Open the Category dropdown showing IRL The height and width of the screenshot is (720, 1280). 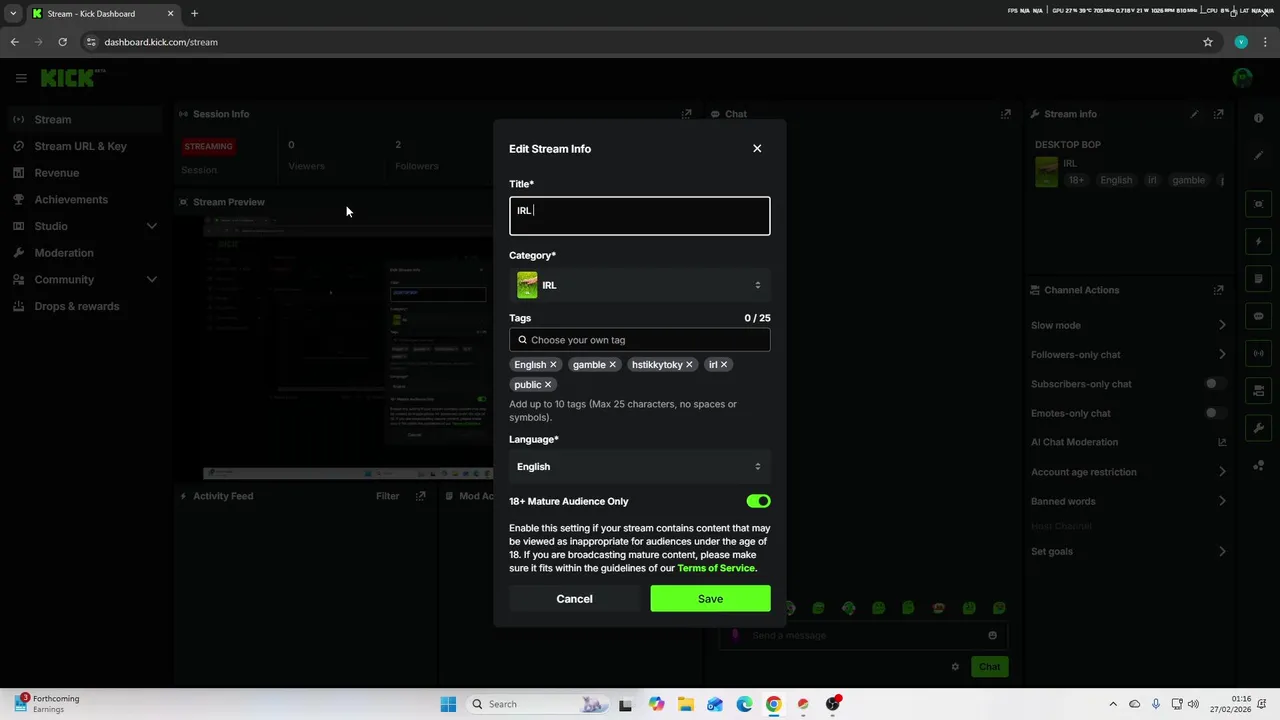(x=640, y=285)
